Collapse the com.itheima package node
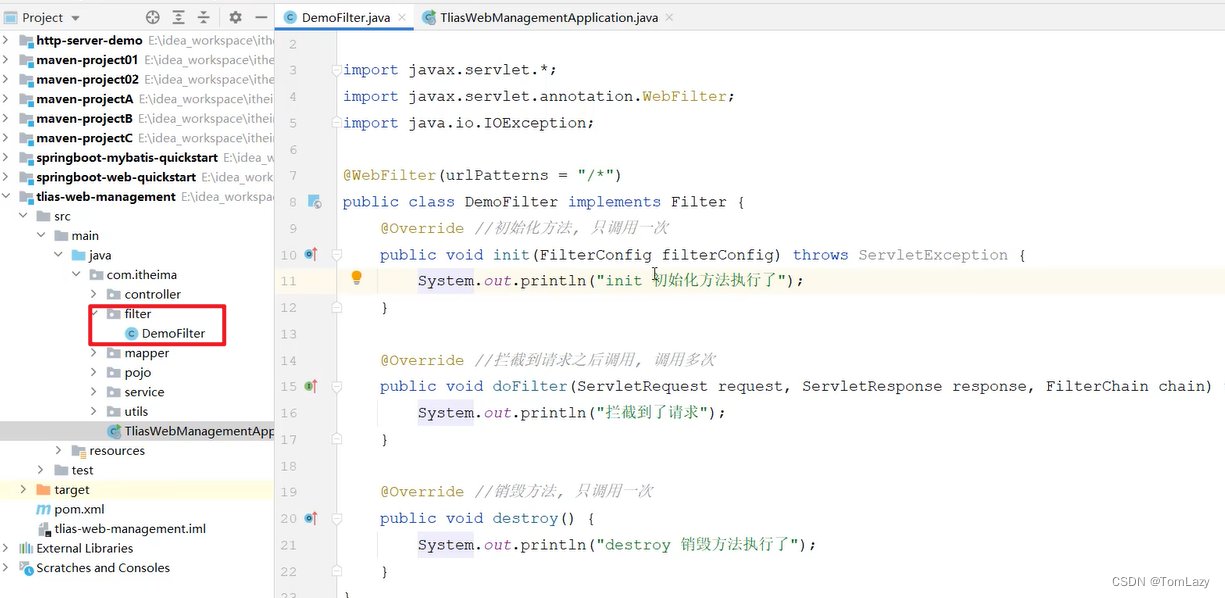 point(78,274)
